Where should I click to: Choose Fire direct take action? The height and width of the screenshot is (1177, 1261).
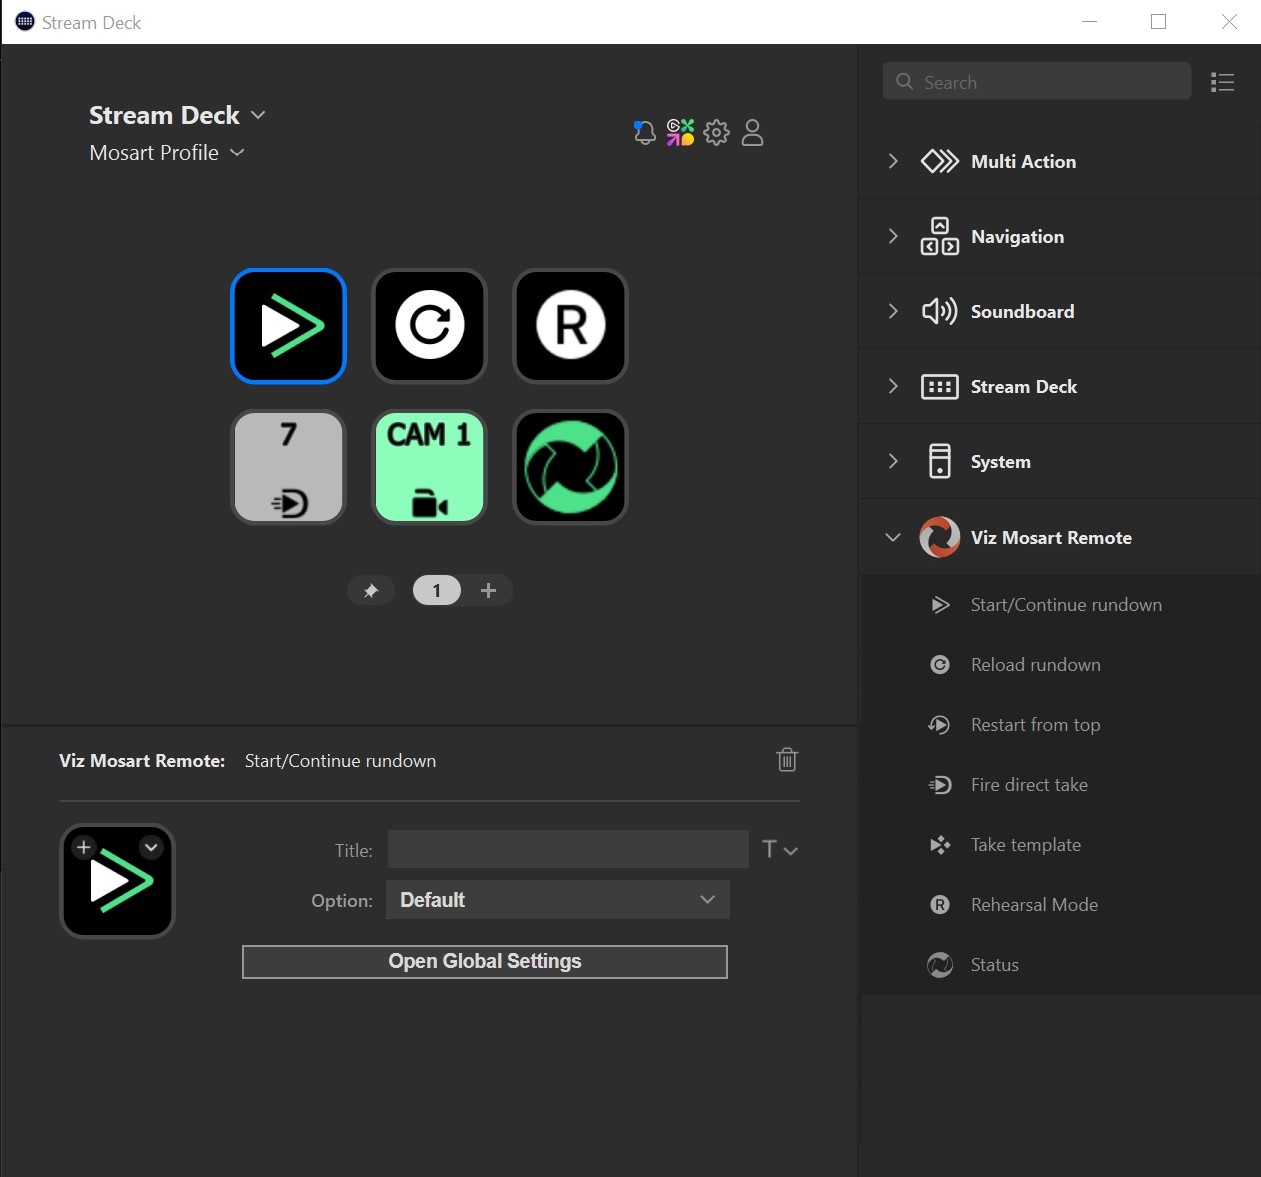click(1029, 785)
